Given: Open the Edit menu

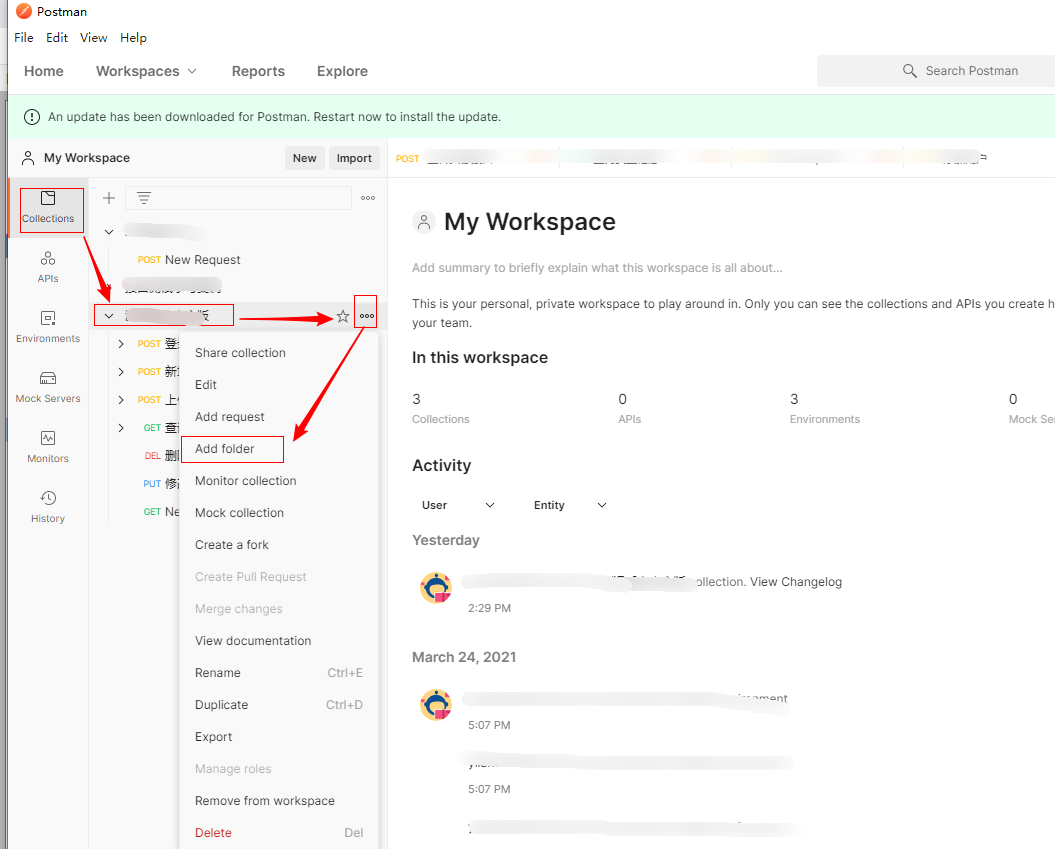Looking at the screenshot, I should pyautogui.click(x=57, y=38).
